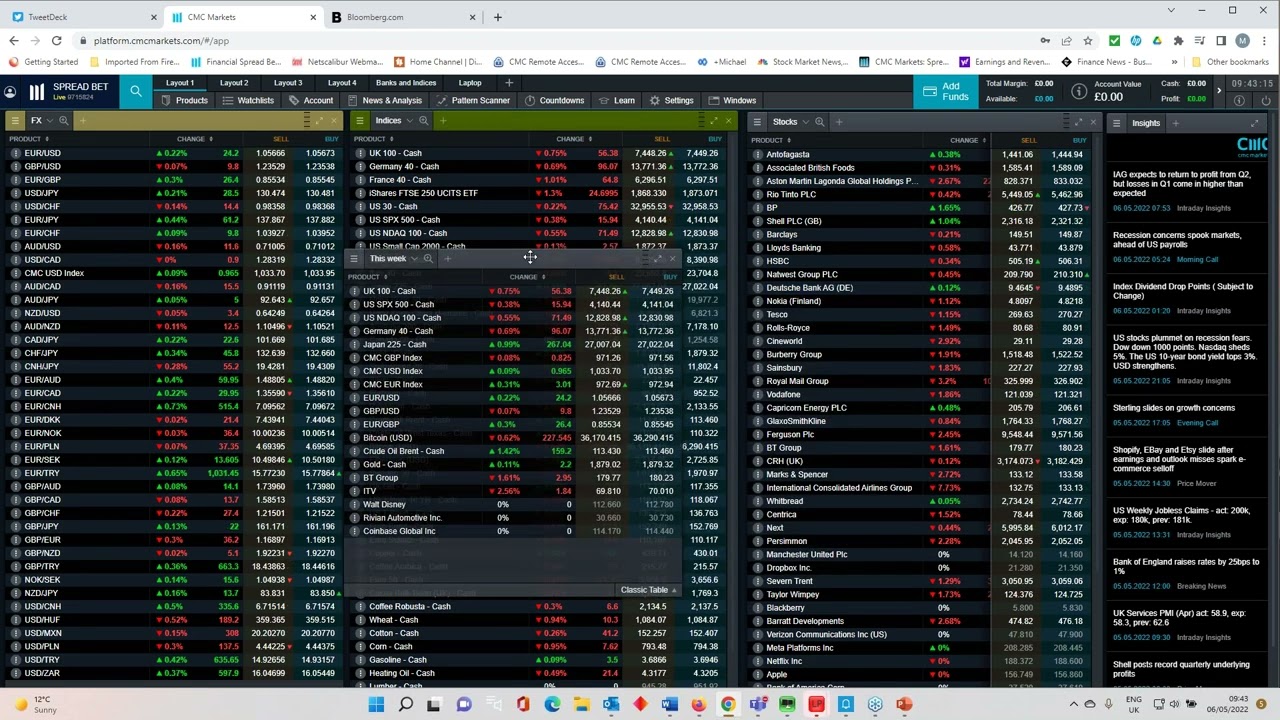Add a new tab in This week panel
Viewport: 1280px width, 720px height.
[x=447, y=259]
